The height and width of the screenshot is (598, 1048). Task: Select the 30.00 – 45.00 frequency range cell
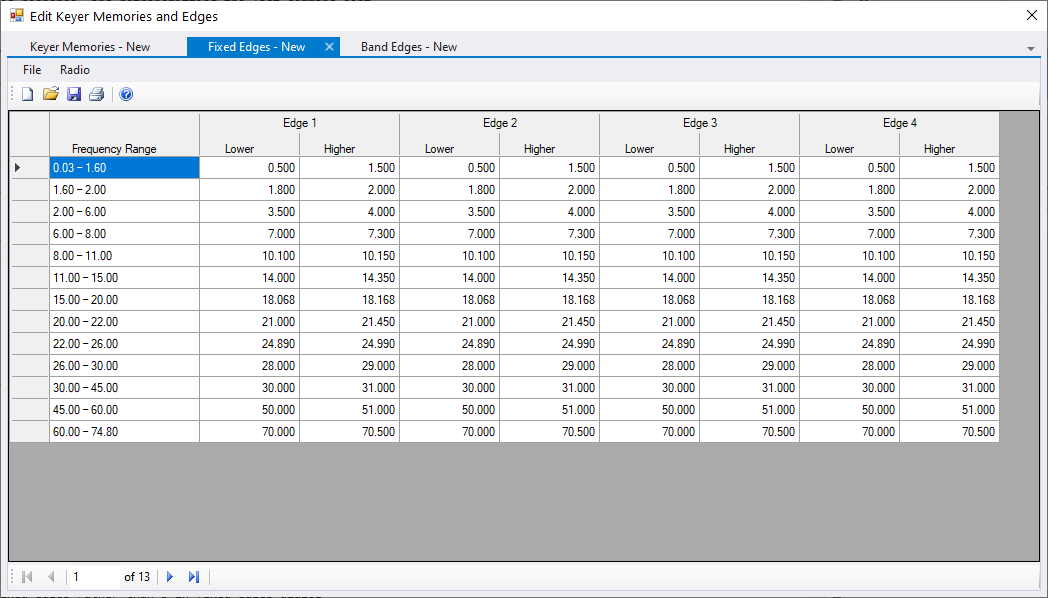124,388
